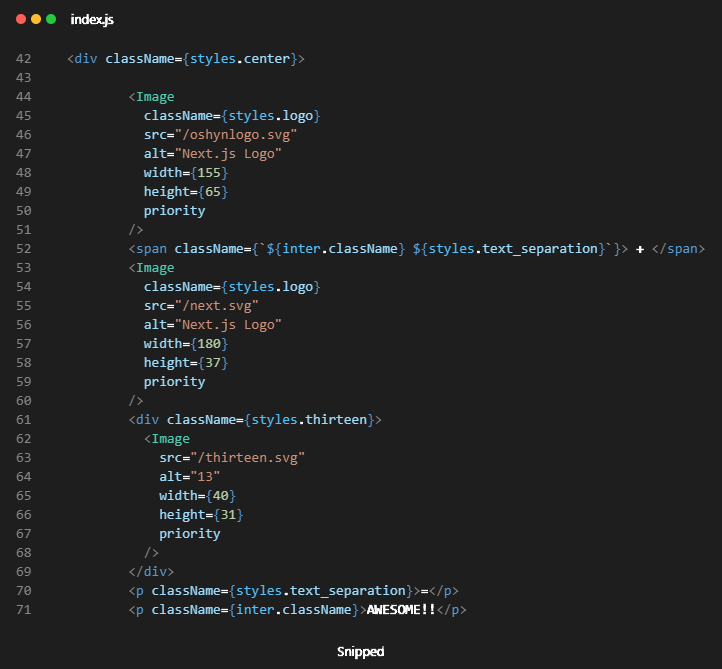
Task: Click 'priority' on line 59
Action: [x=175, y=382]
